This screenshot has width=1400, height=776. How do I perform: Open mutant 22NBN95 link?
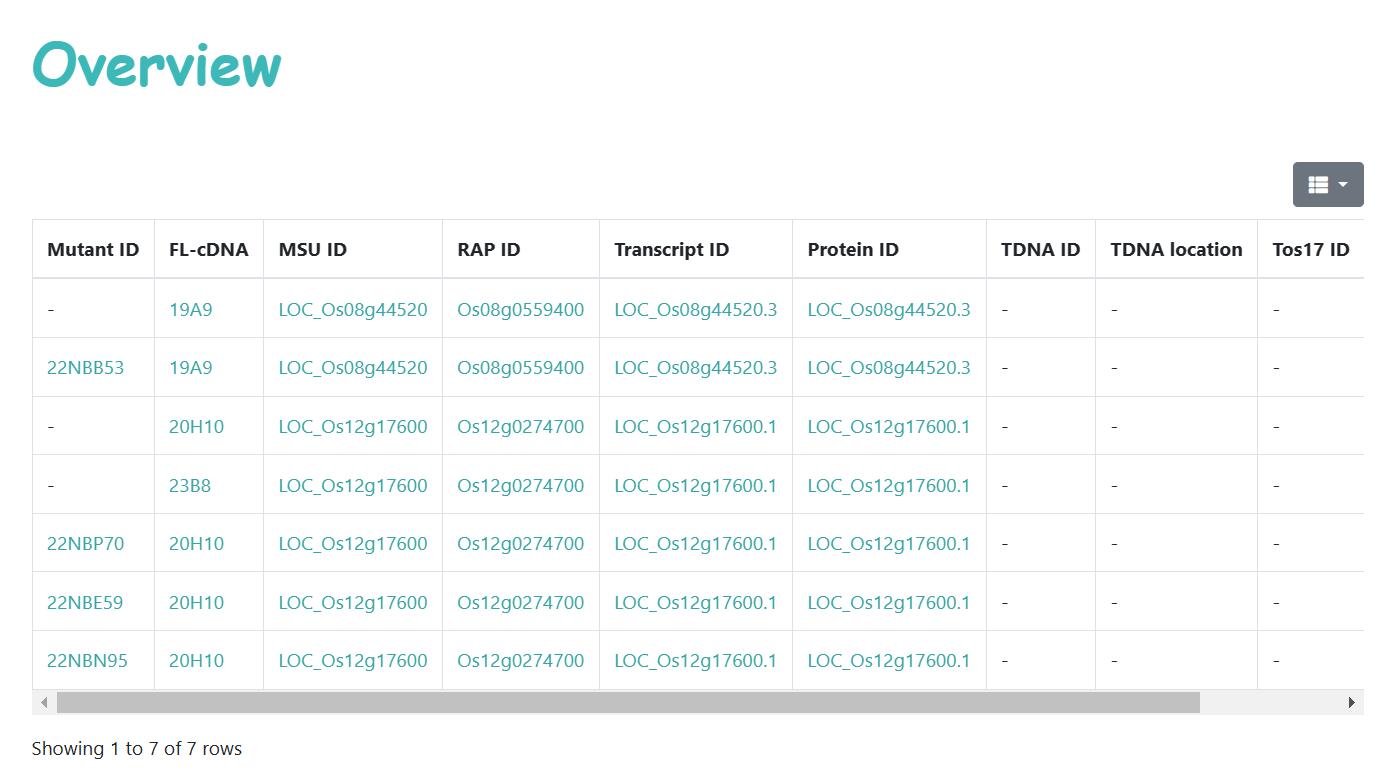coord(87,661)
